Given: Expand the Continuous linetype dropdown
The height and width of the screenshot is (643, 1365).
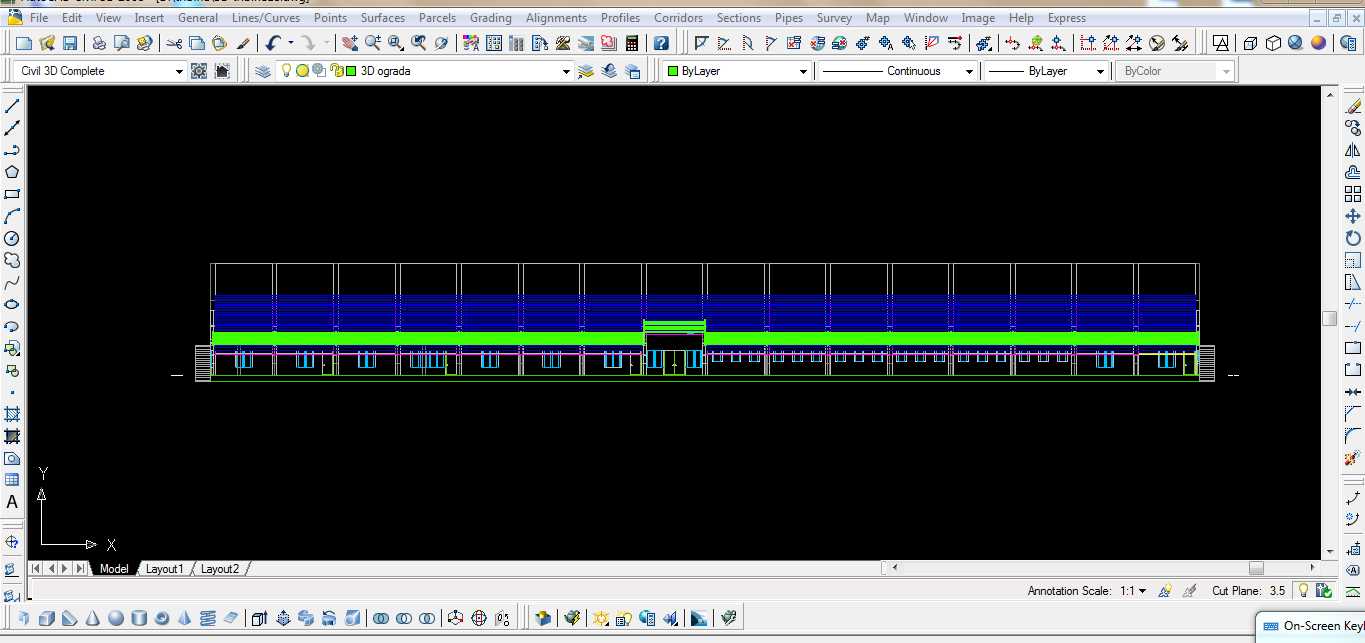Looking at the screenshot, I should point(896,71).
